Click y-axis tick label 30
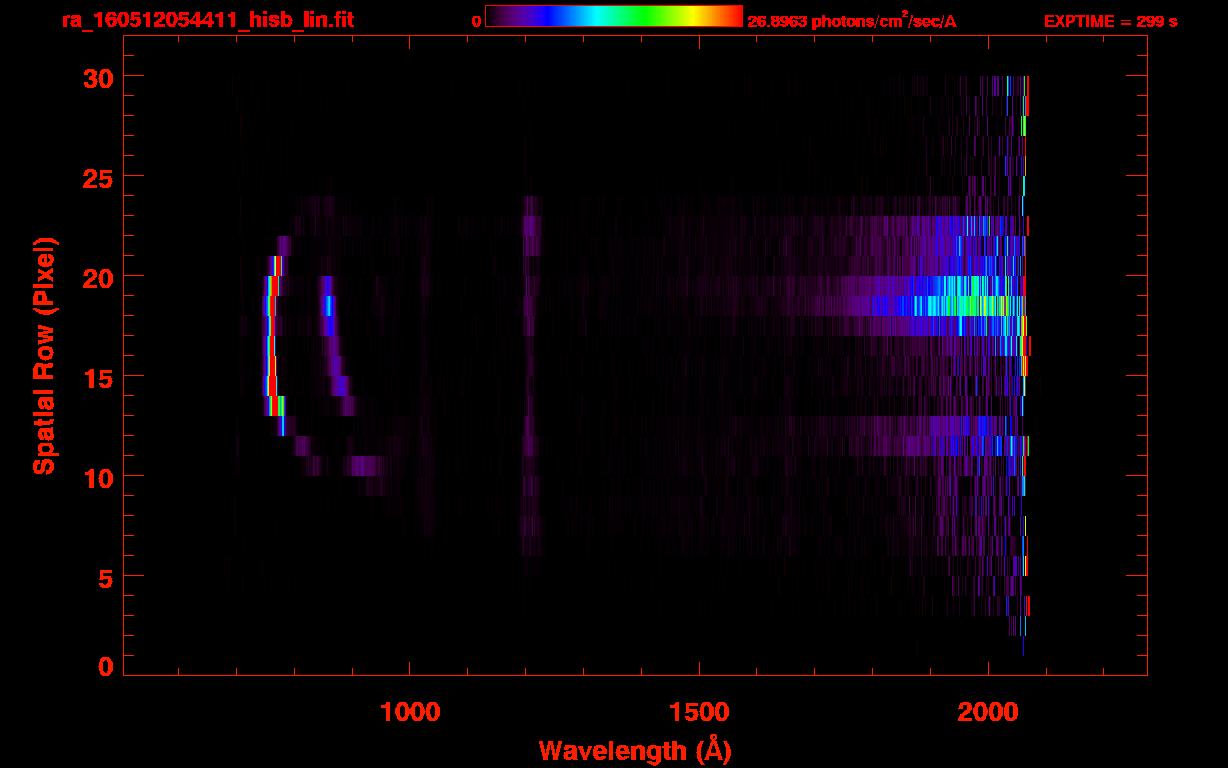Screen dimensions: 1228x768 point(96,77)
